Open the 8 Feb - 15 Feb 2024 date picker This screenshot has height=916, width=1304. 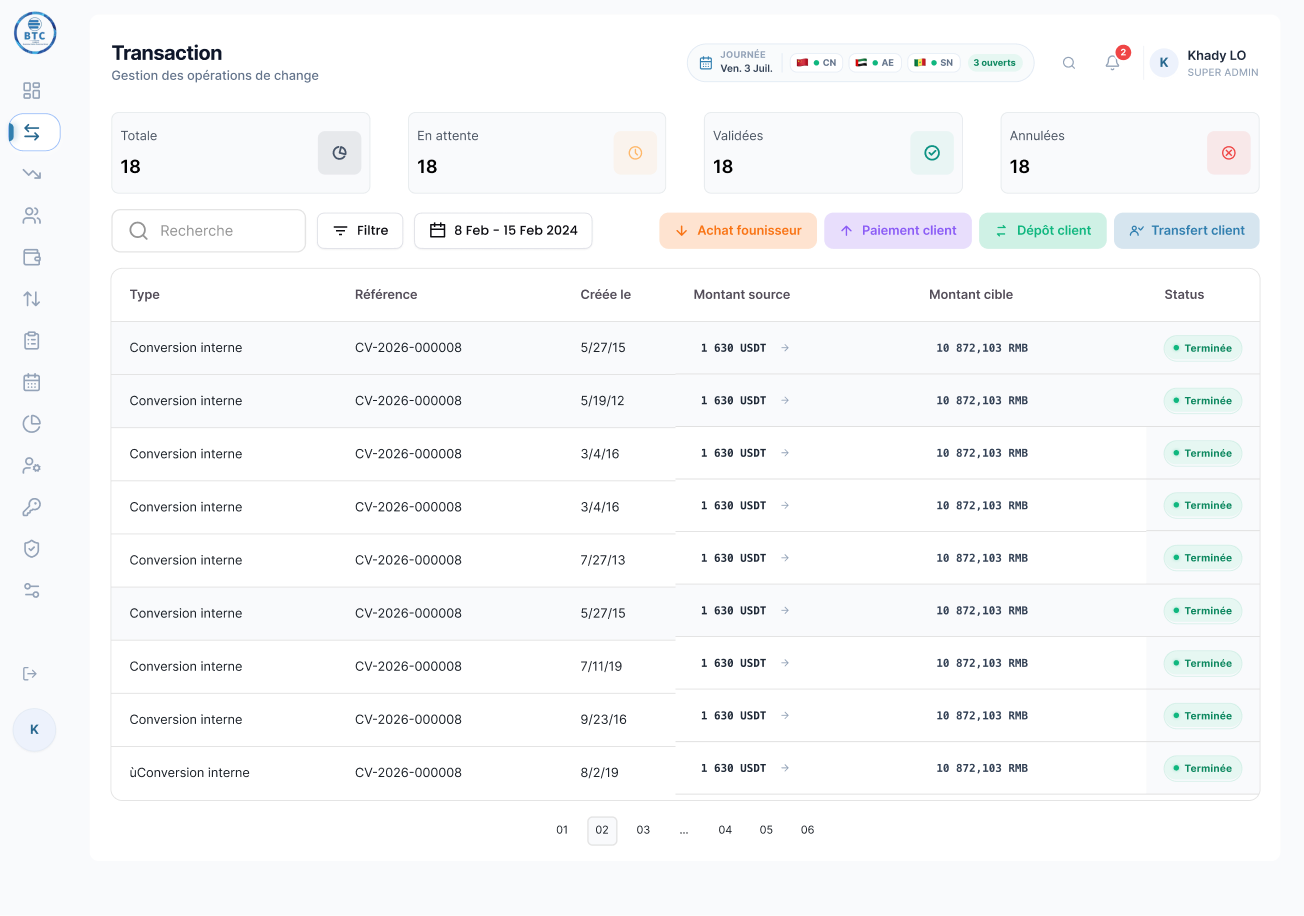tap(503, 231)
